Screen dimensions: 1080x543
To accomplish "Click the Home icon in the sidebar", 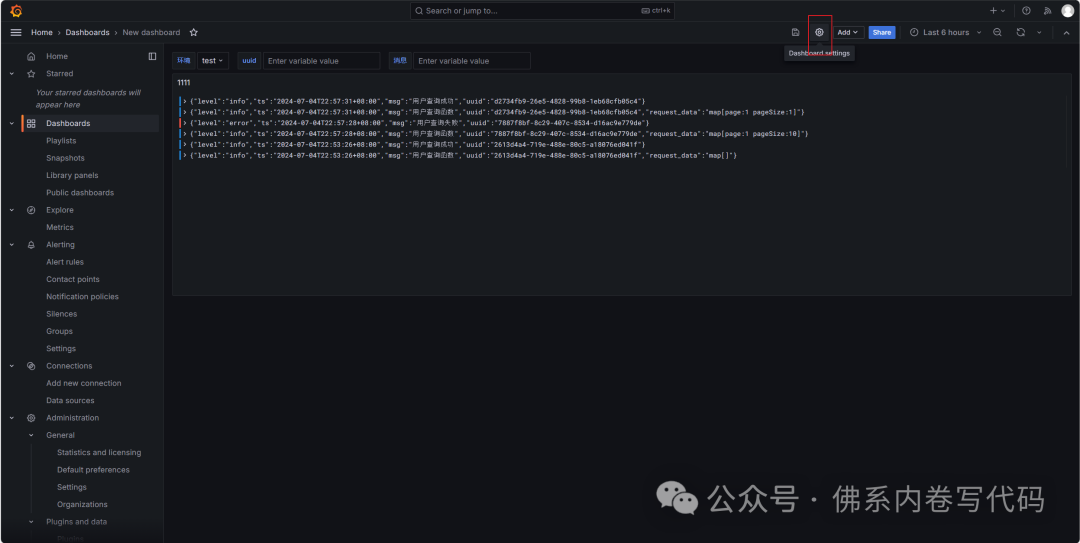I will coord(31,57).
